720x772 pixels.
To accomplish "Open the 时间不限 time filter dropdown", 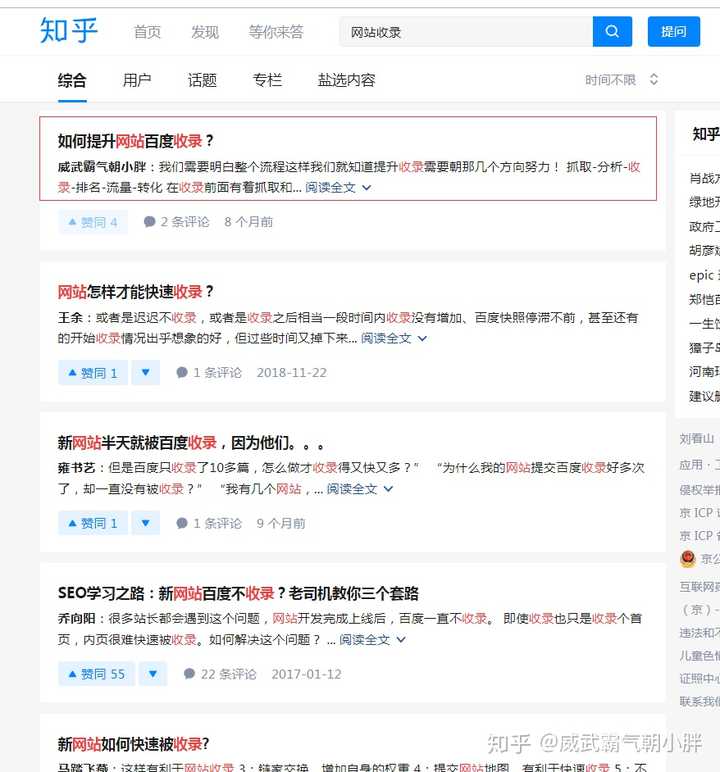I will tap(622, 80).
